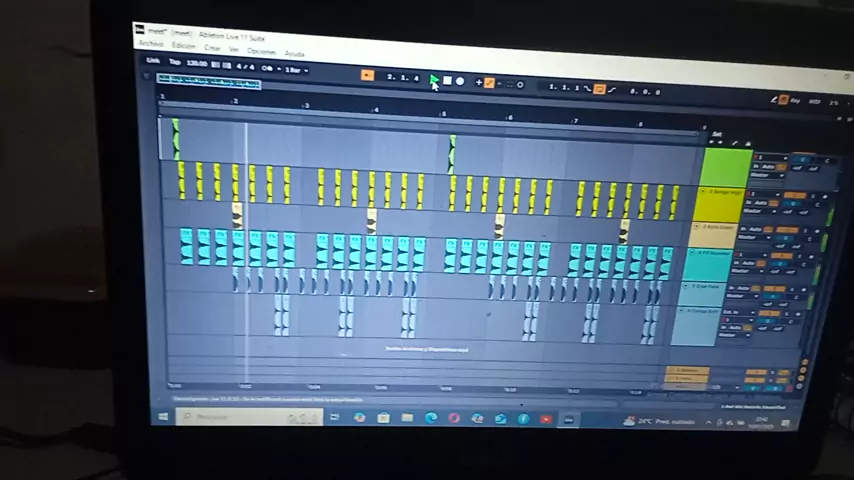Toggle the Loop switch in the transport

tap(599, 89)
